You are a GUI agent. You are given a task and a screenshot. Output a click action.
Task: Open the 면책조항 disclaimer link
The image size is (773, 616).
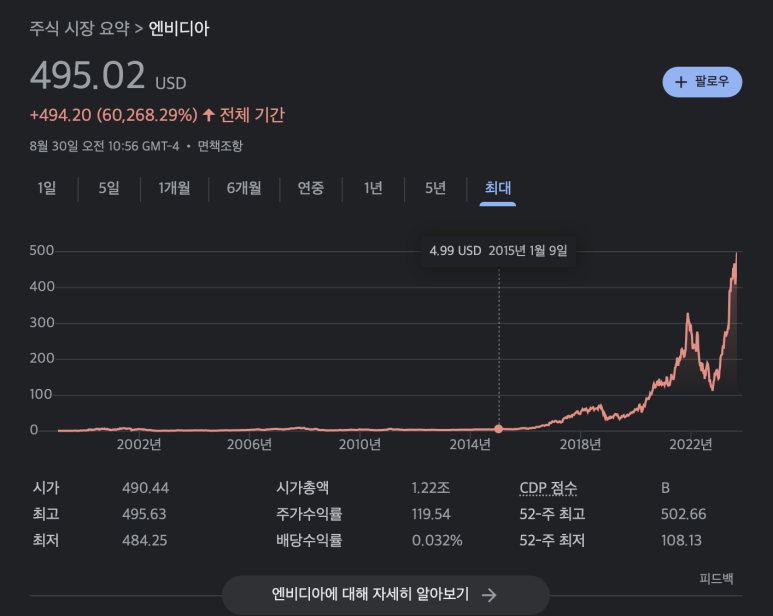click(x=220, y=146)
